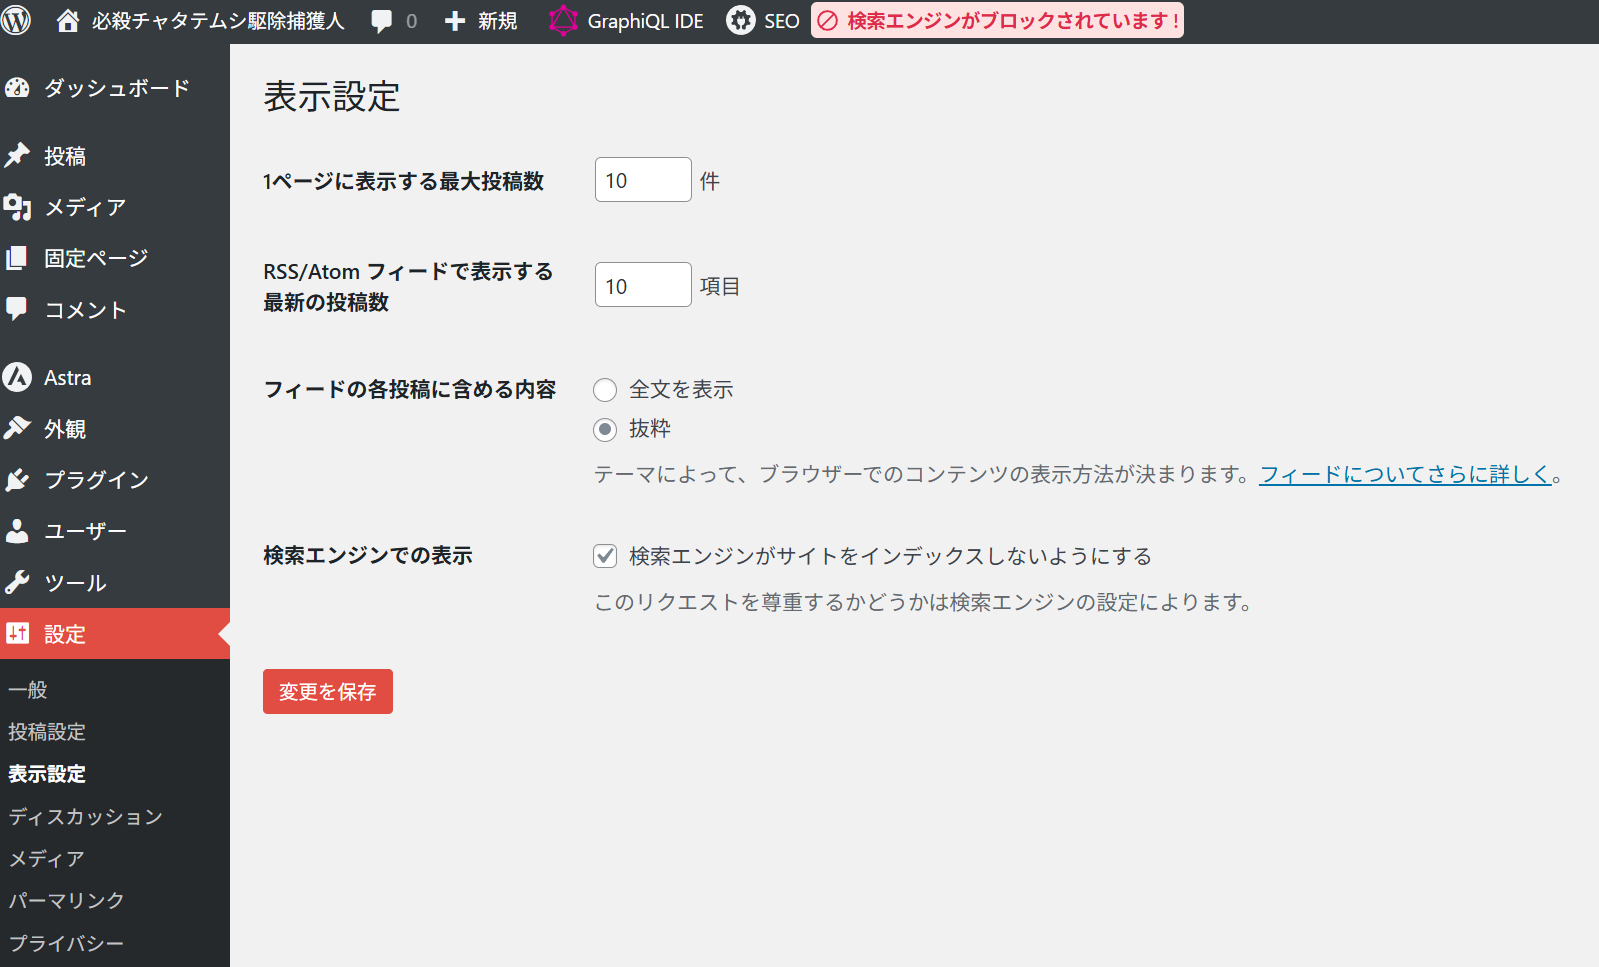Click the comments bubble icon in admin bar

pyautogui.click(x=382, y=21)
